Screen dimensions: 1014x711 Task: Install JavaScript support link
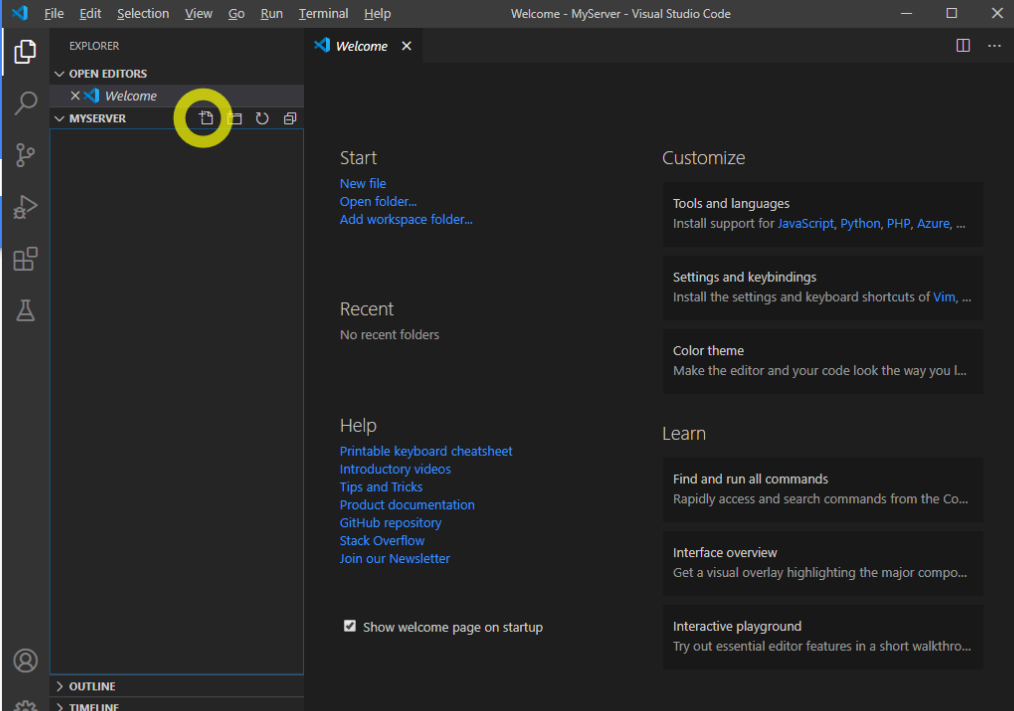(806, 224)
